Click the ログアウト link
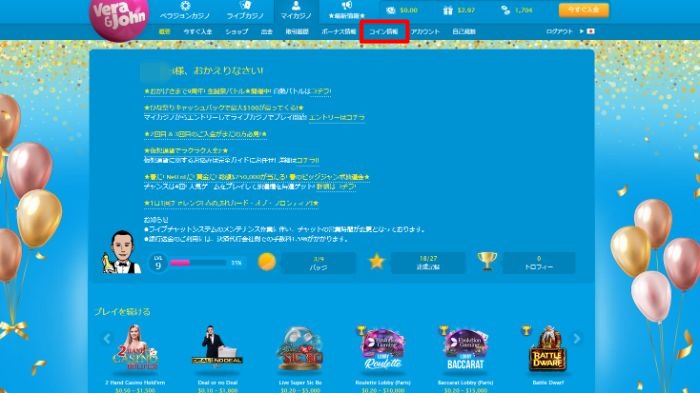Image resolution: width=700 pixels, height=393 pixels. click(559, 32)
